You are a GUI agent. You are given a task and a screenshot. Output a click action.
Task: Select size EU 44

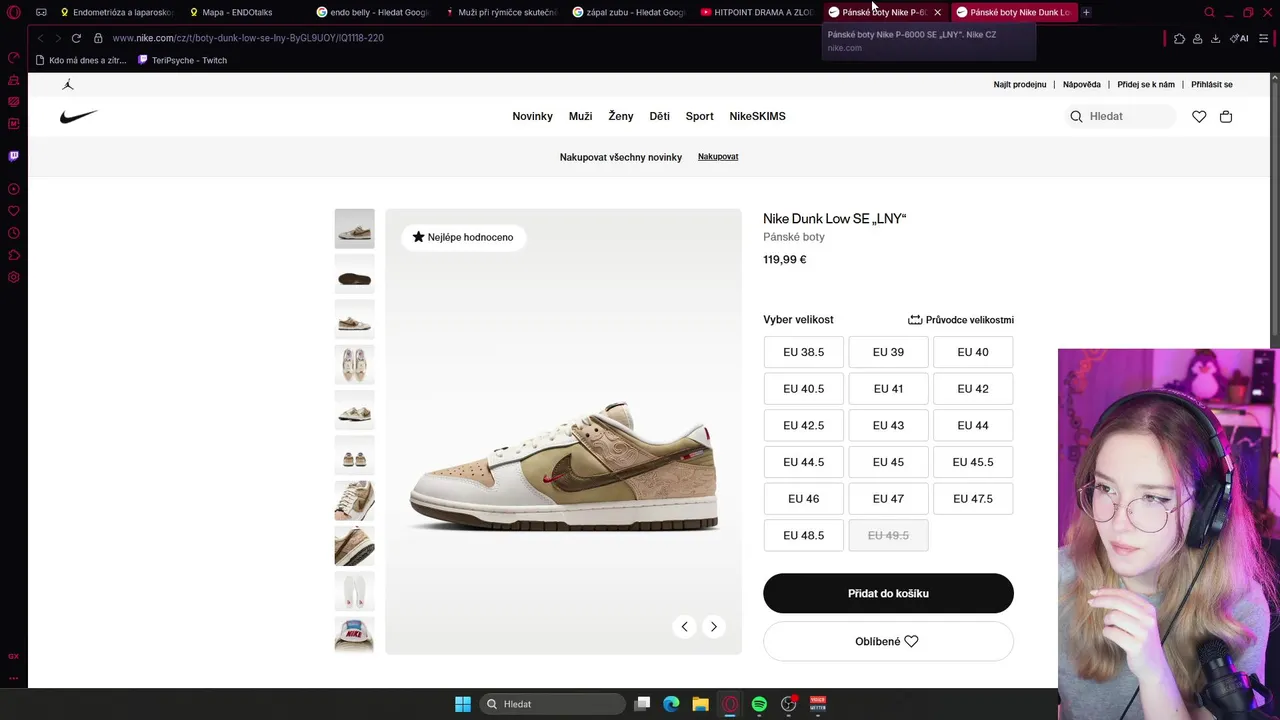(x=973, y=425)
